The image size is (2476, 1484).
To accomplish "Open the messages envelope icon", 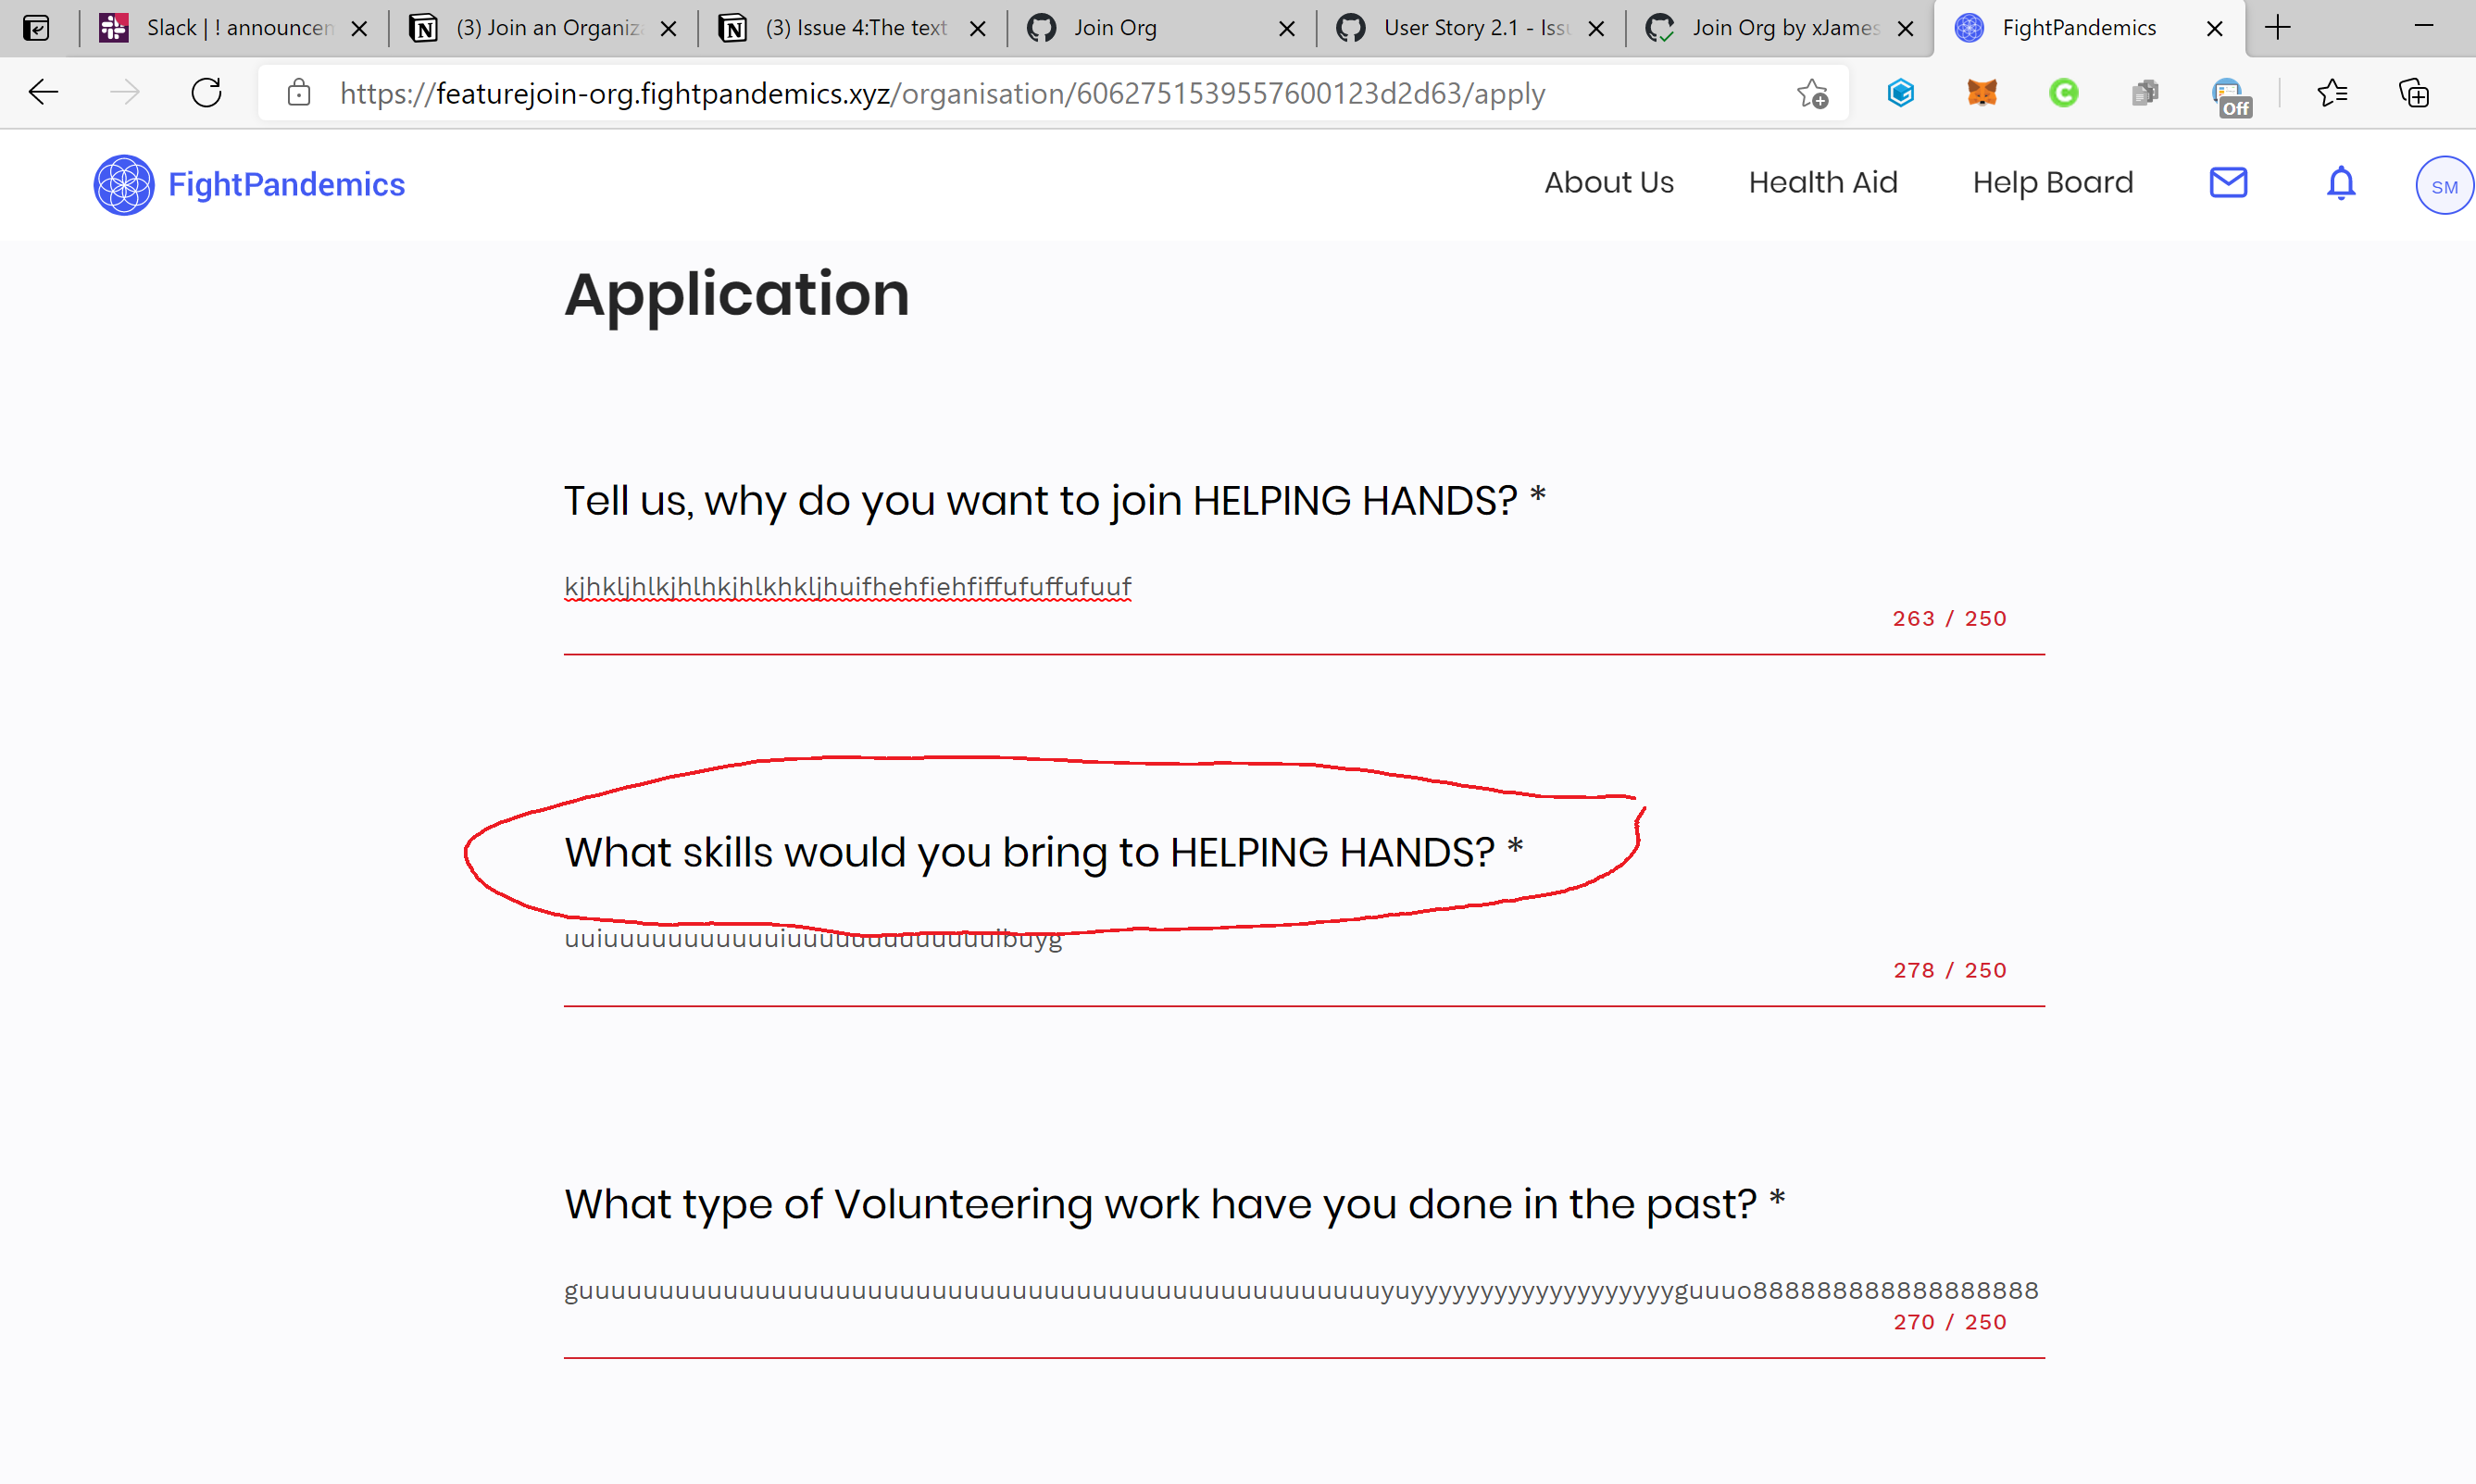I will tap(2228, 183).
